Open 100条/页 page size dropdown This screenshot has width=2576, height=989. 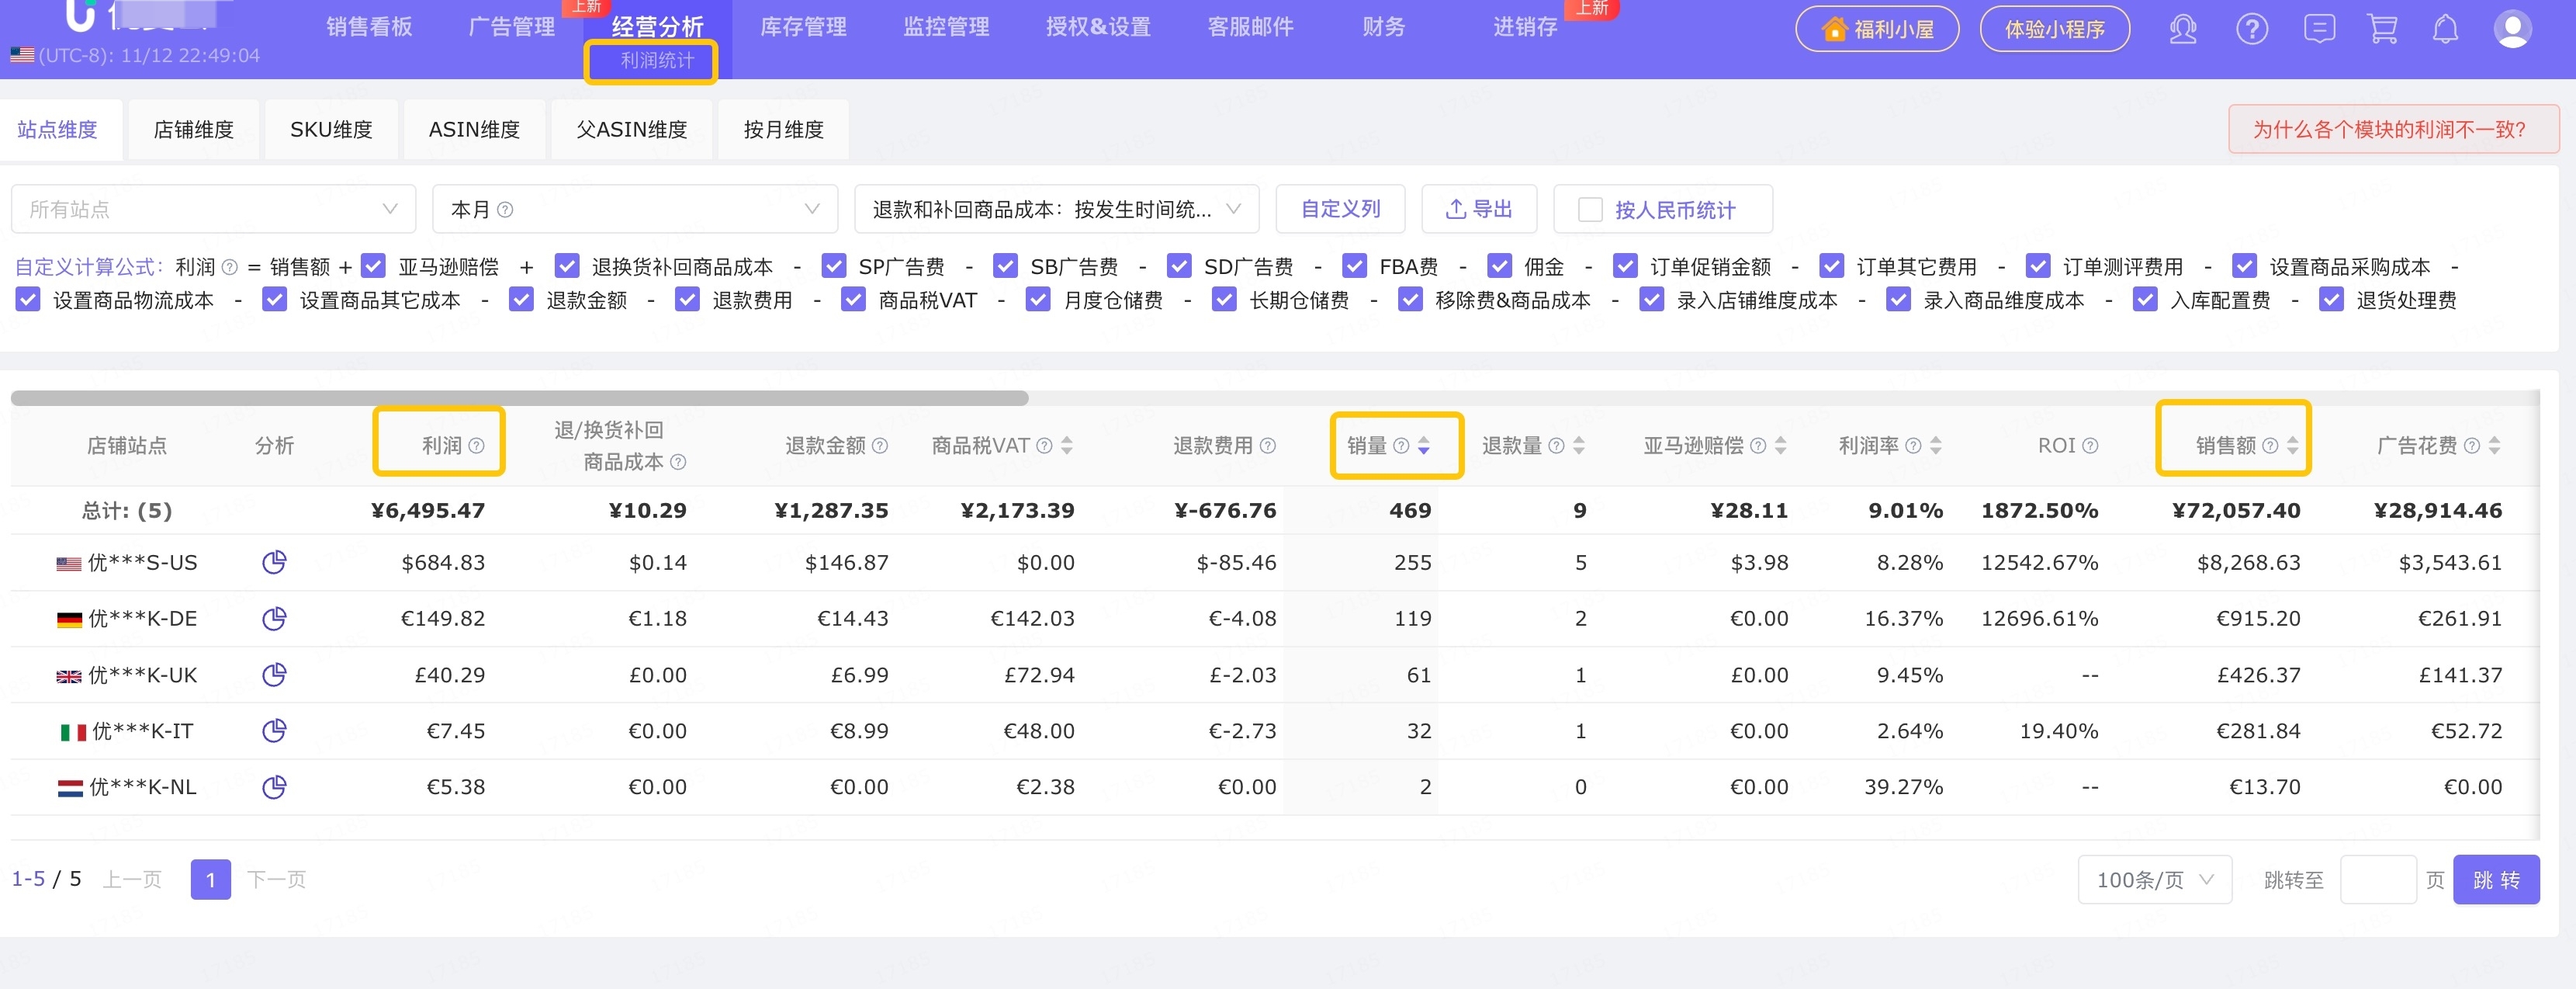2154,880
